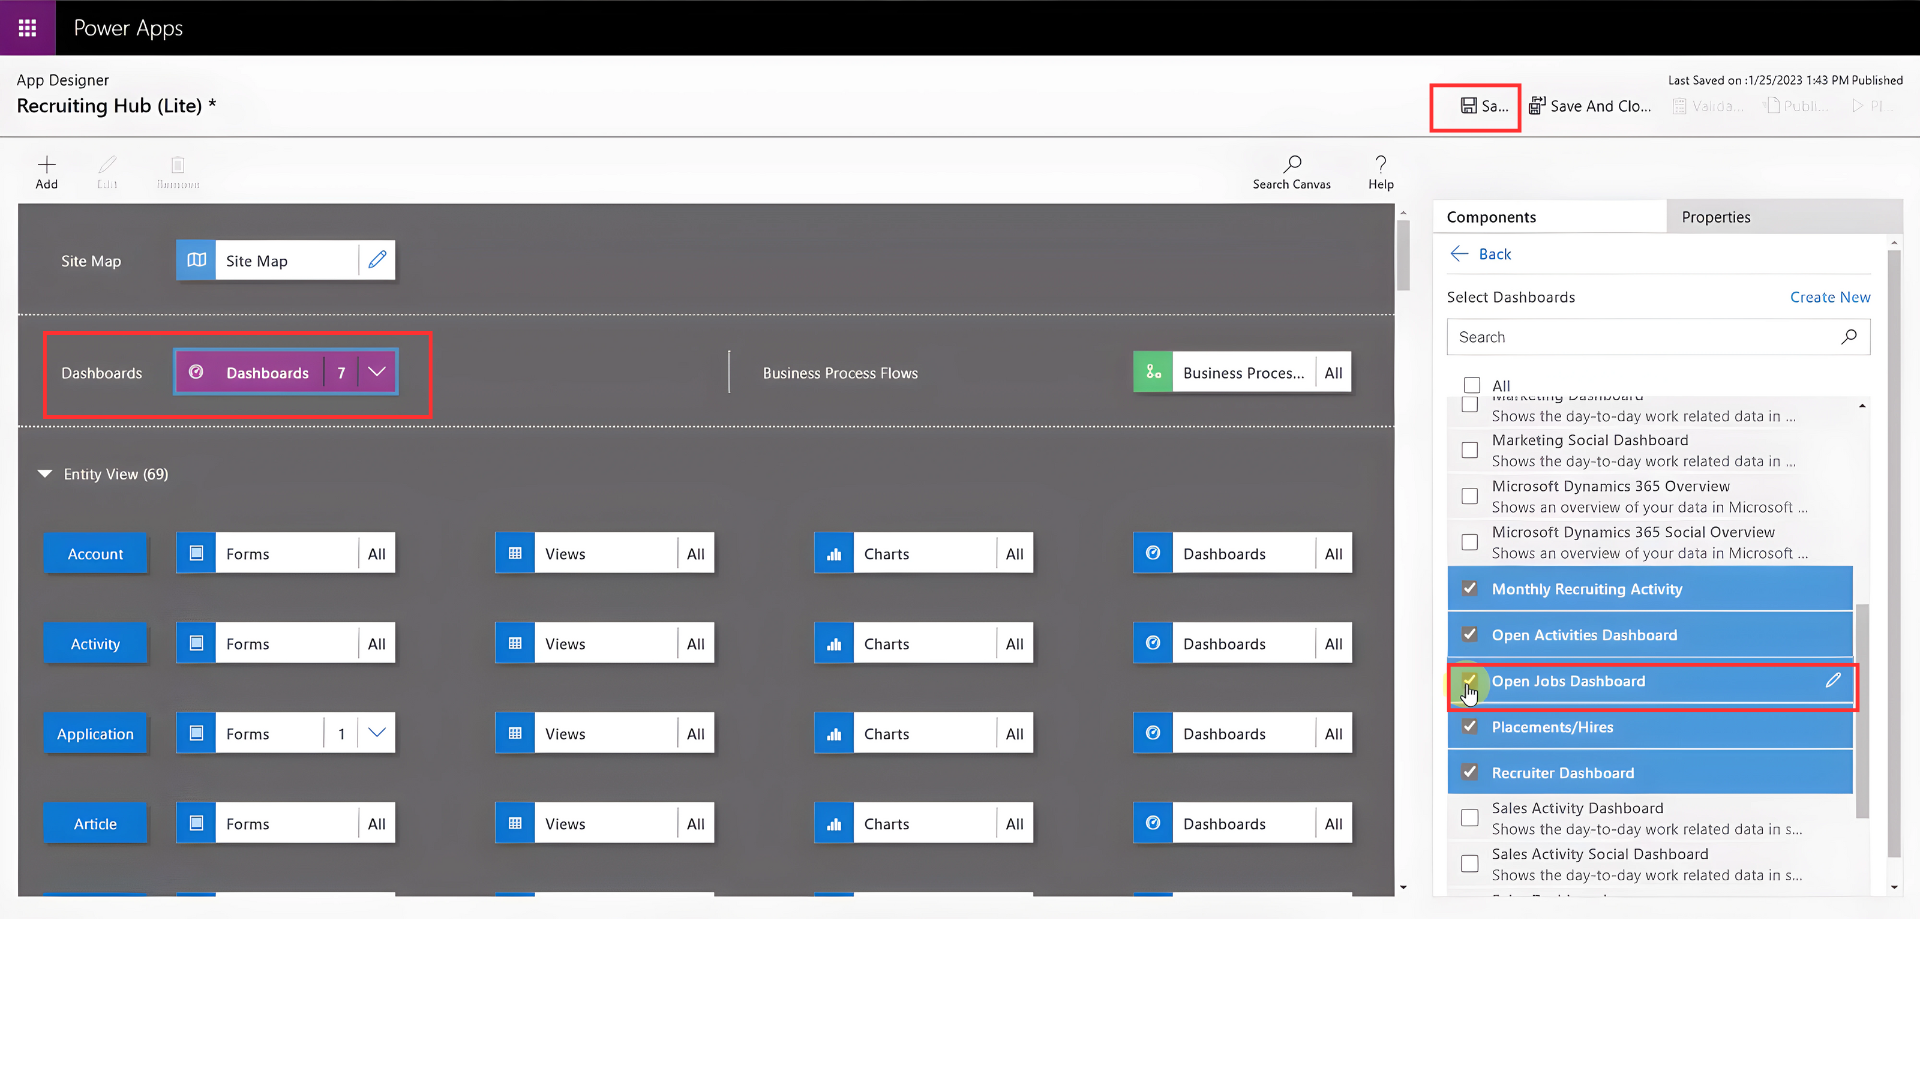The height and width of the screenshot is (1080, 1920).
Task: Check Marketing Social Dashboard checkbox
Action: click(x=1470, y=450)
